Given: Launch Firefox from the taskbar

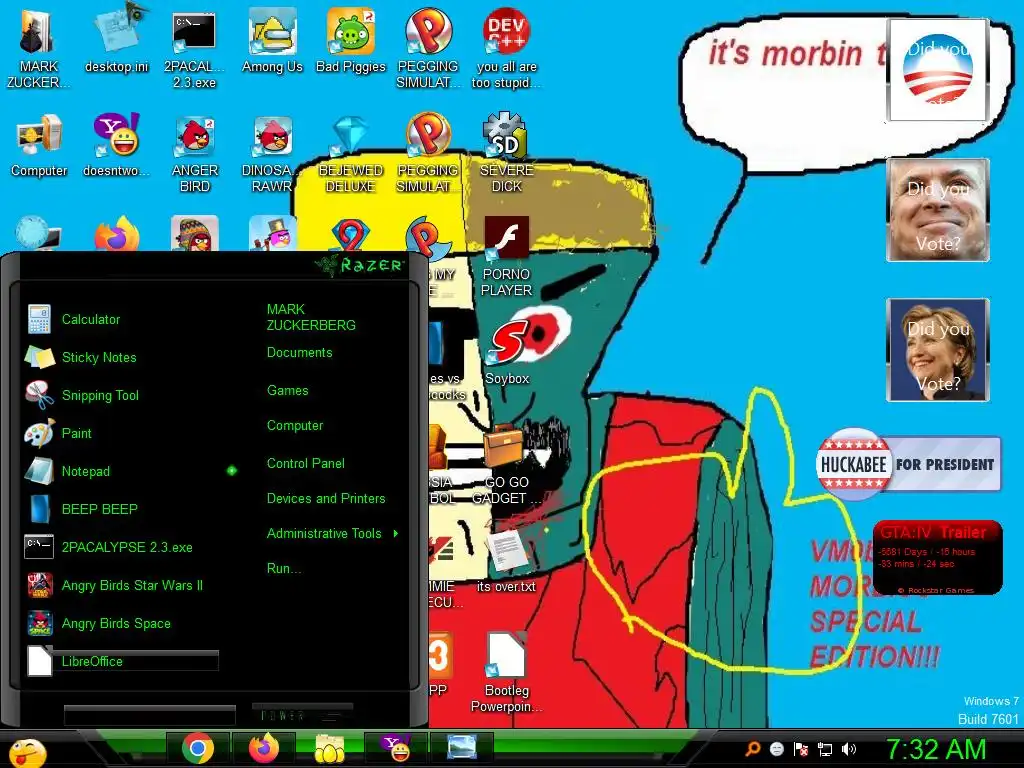Looking at the screenshot, I should [x=263, y=748].
